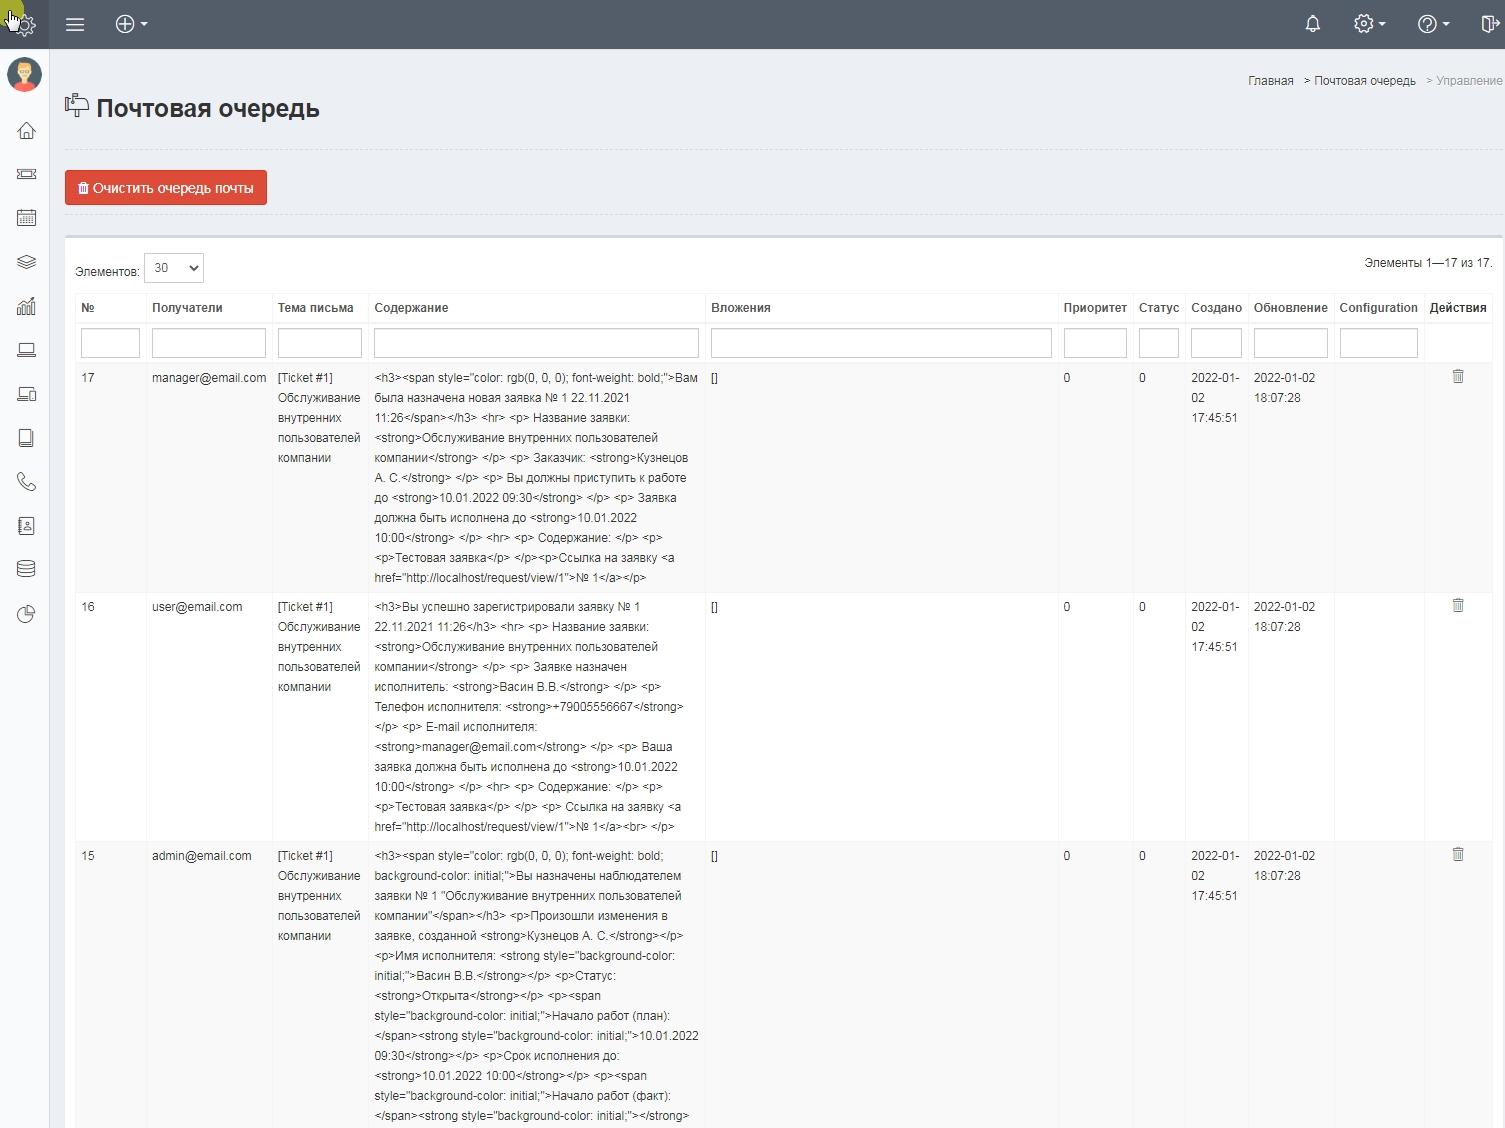The image size is (1505, 1128).
Task: Click the phone icon in sidebar
Action: click(x=27, y=482)
